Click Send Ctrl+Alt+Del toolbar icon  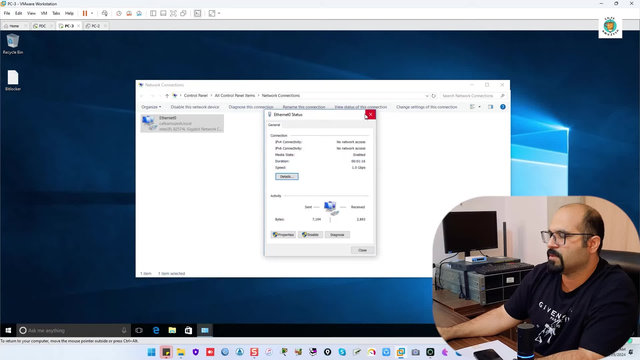(x=105, y=13)
